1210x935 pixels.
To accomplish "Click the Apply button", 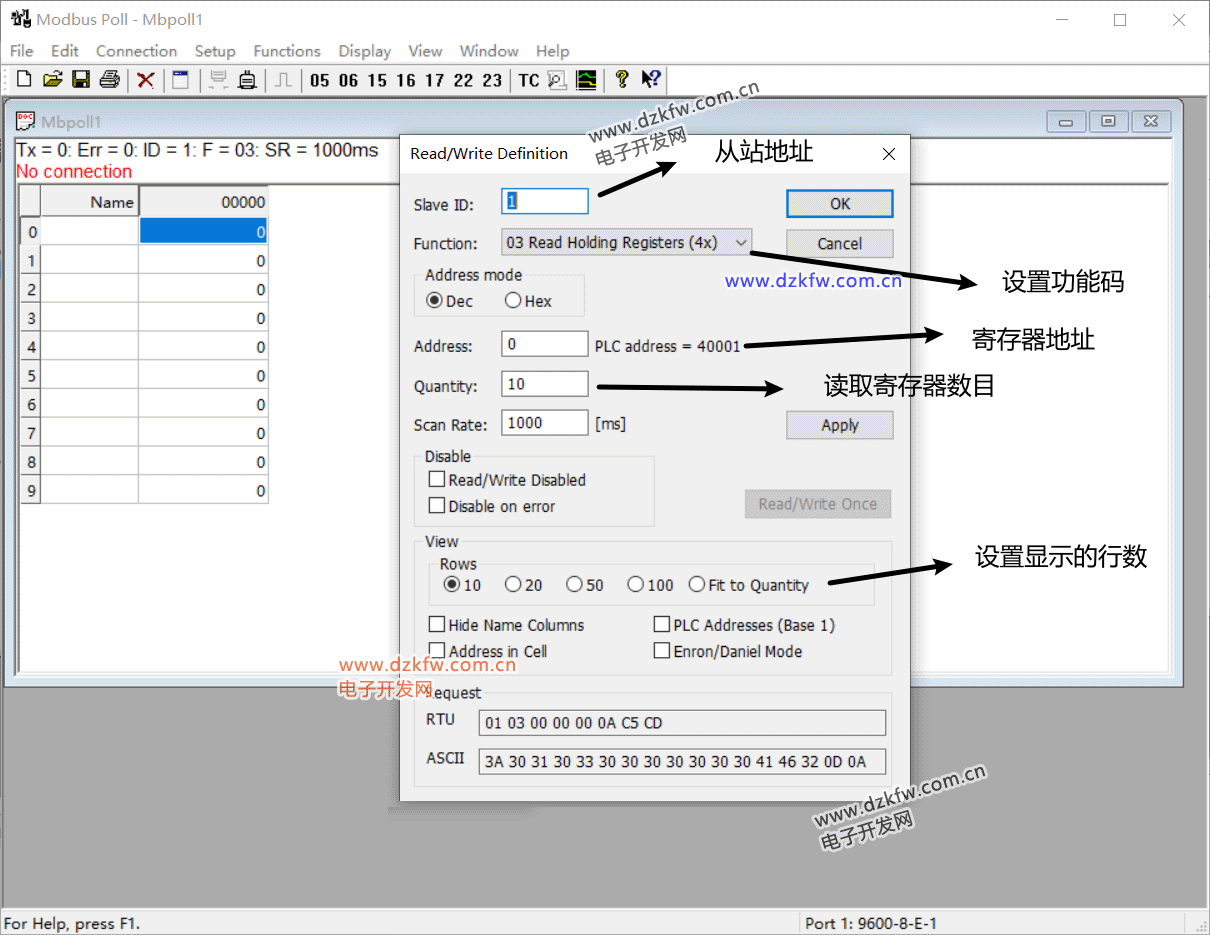I will [x=839, y=425].
